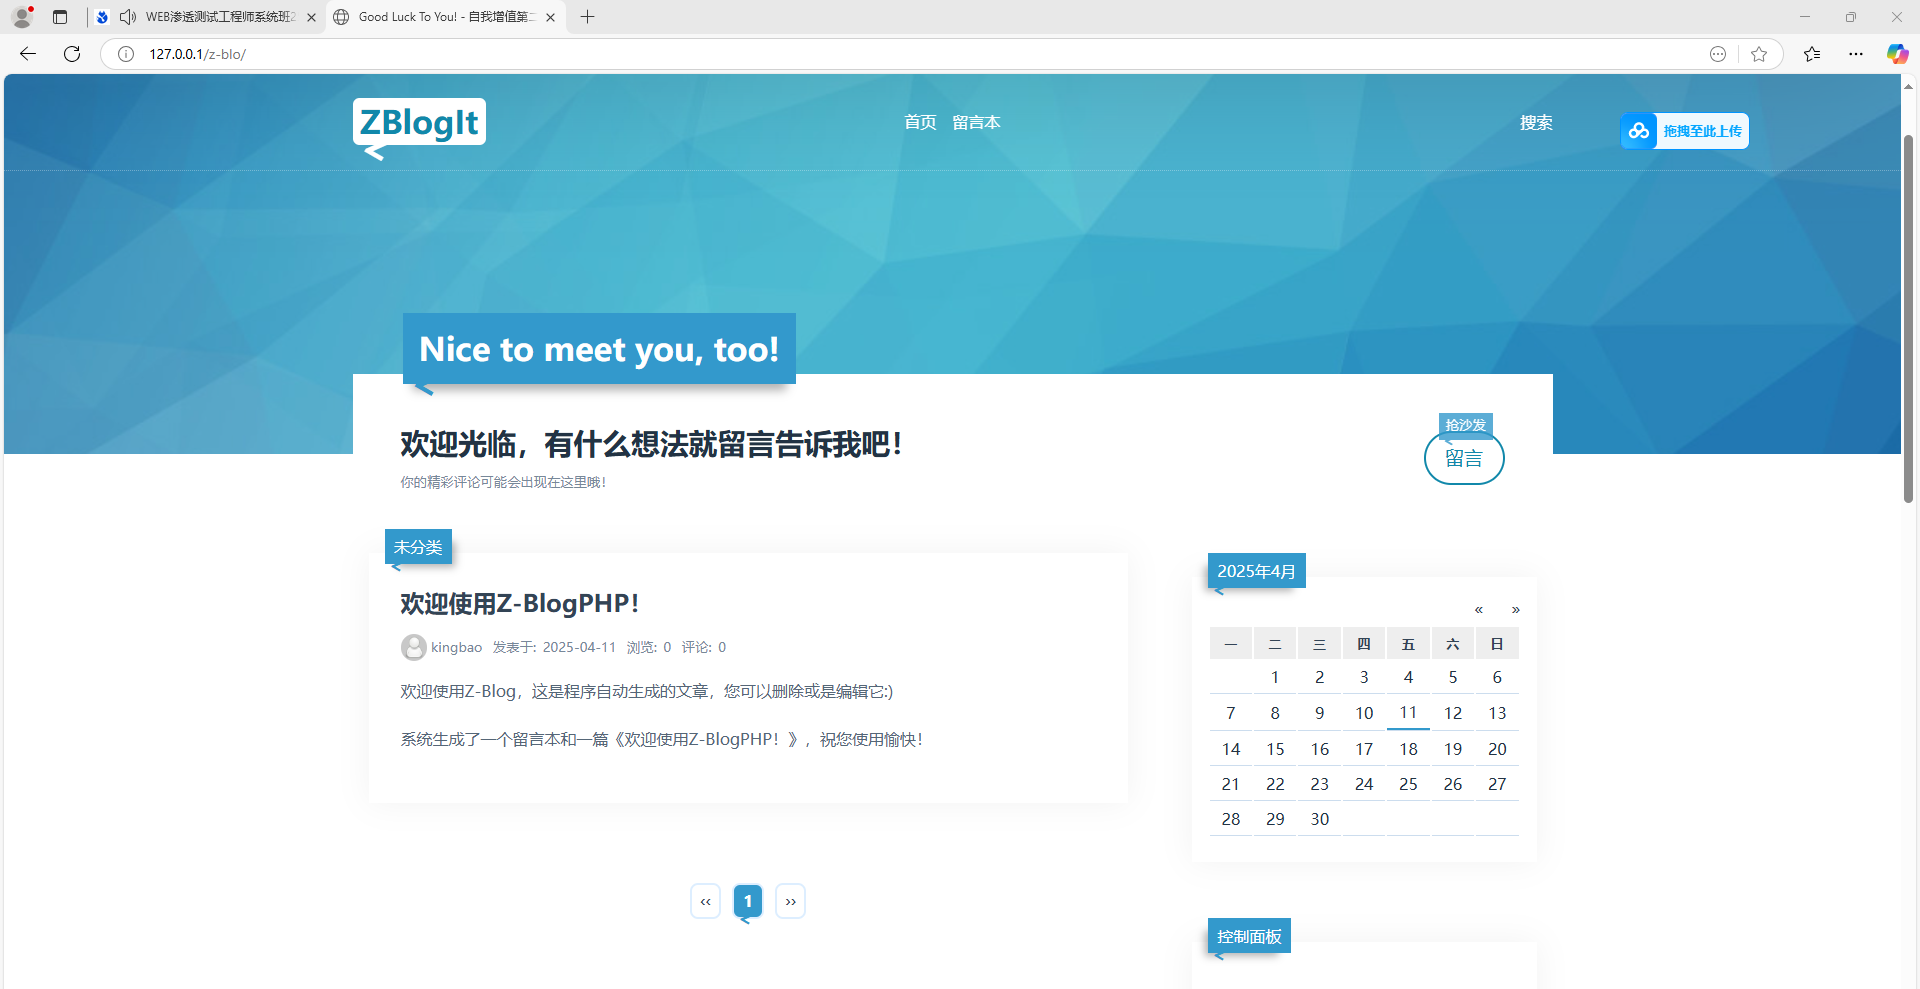Open browser settings three-dot menu
Viewport: 1920px width, 989px height.
(x=1856, y=54)
